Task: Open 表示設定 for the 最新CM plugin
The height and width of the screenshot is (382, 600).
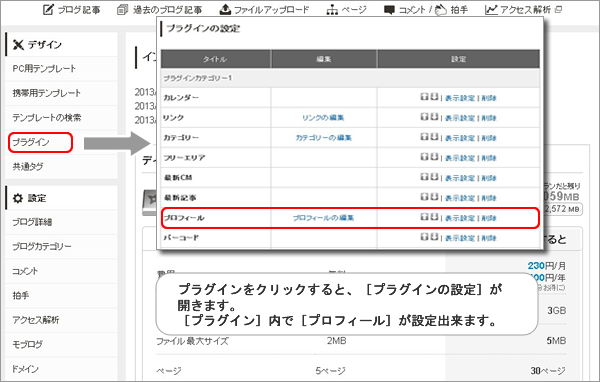Action: pos(460,178)
